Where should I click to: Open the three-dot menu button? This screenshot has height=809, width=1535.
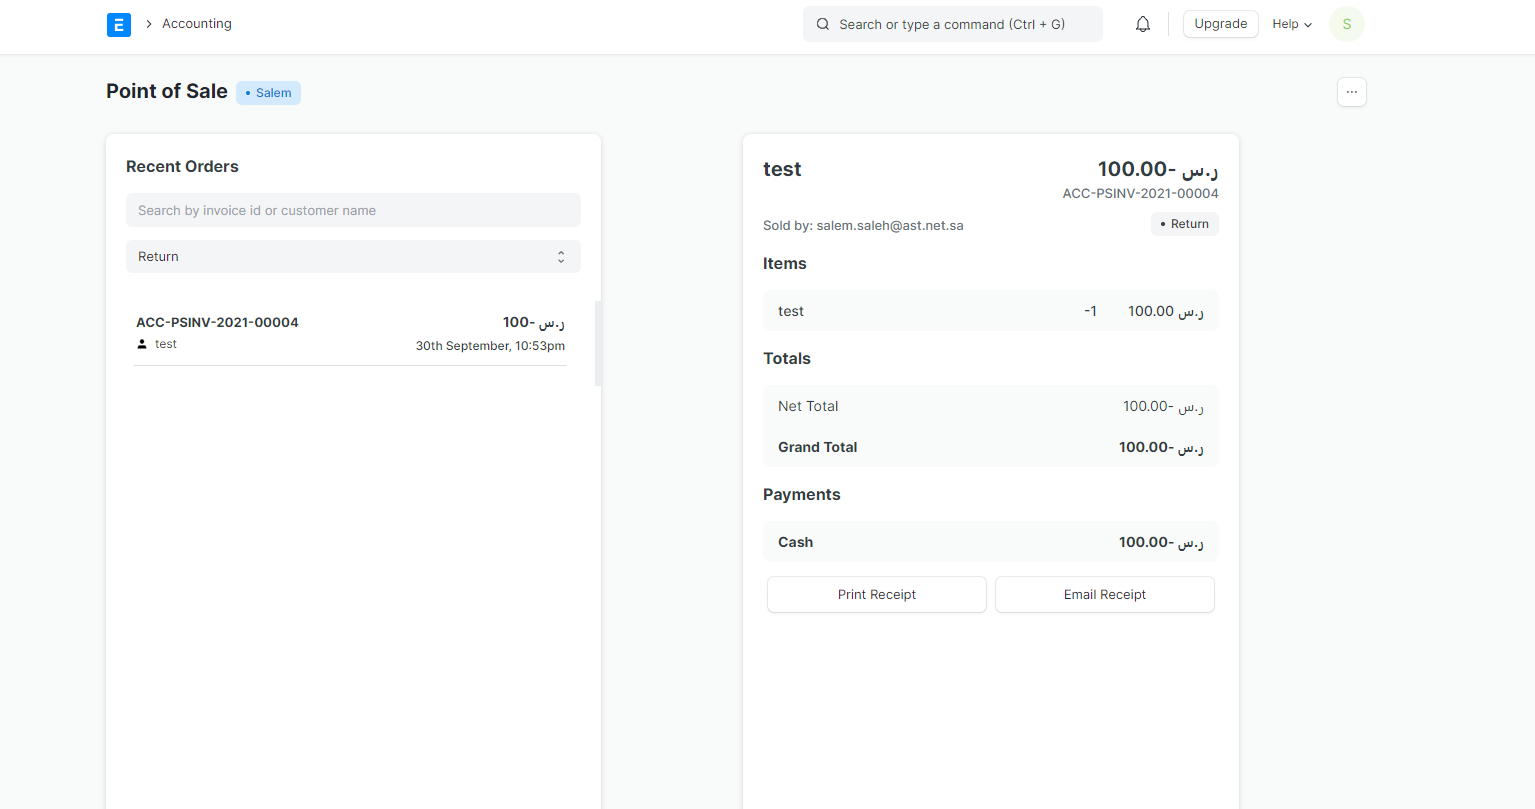1351,91
